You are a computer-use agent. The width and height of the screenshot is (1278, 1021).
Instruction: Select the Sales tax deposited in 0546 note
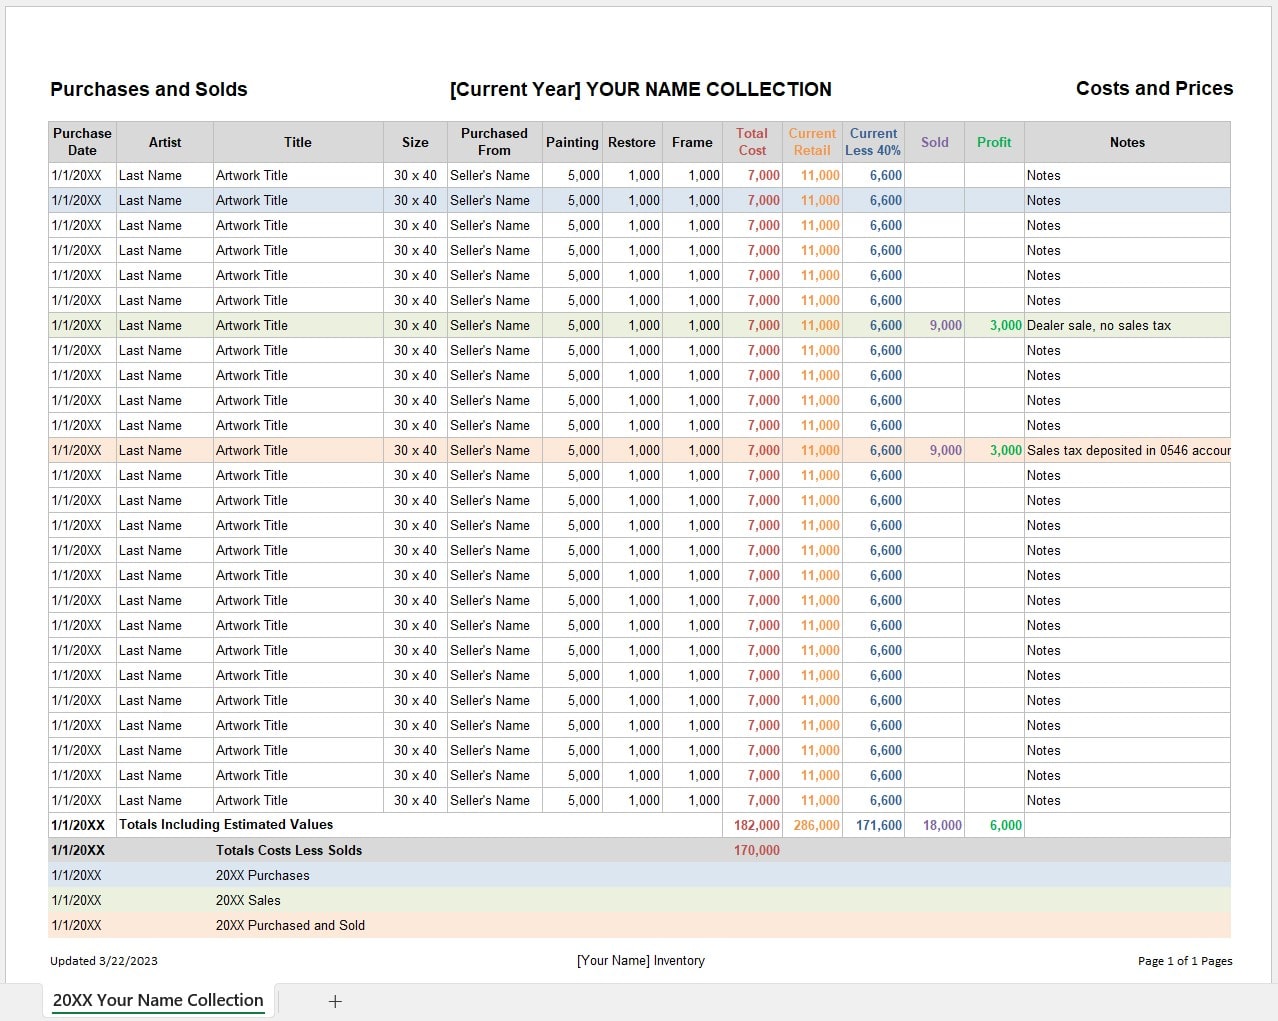point(1129,450)
